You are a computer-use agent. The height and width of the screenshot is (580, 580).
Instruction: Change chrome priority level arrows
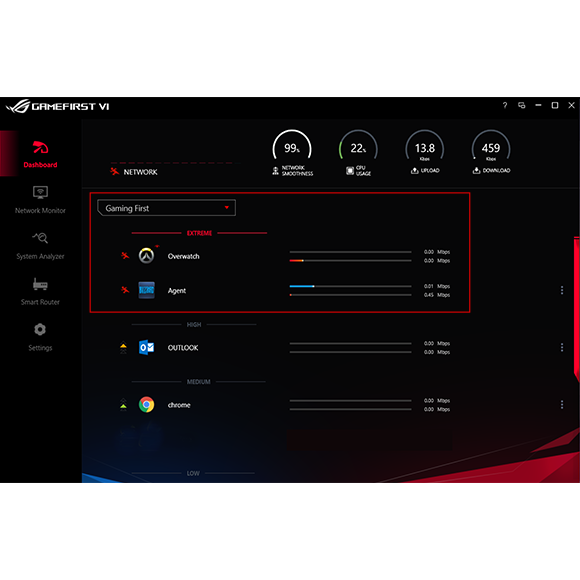tap(123, 405)
